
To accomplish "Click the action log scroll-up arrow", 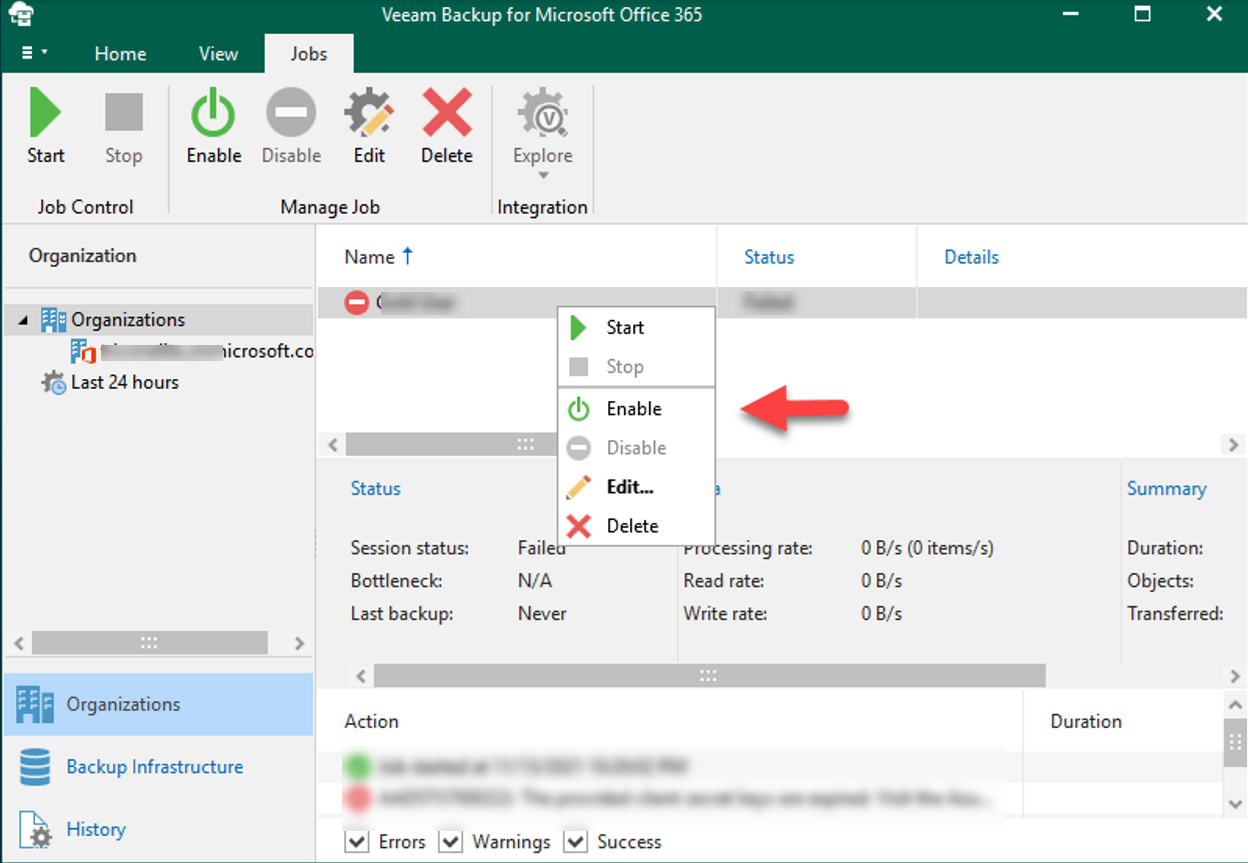I will 1235,706.
